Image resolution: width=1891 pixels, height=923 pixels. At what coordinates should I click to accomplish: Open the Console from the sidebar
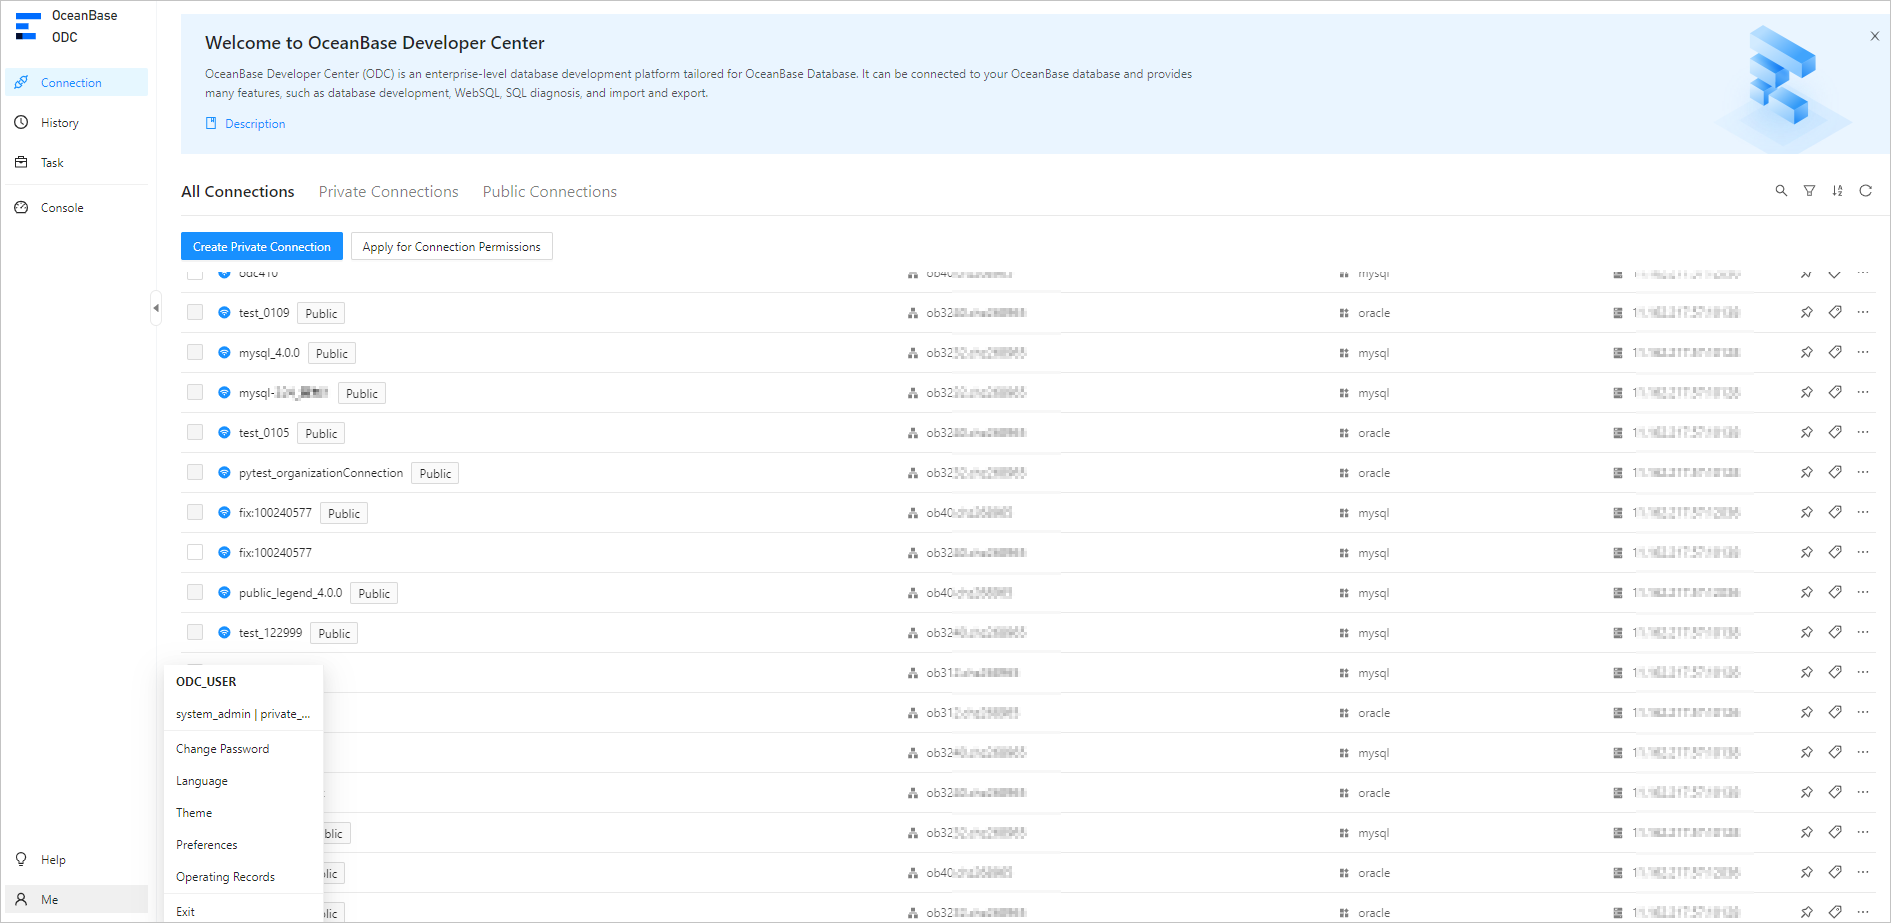pyautogui.click(x=62, y=208)
